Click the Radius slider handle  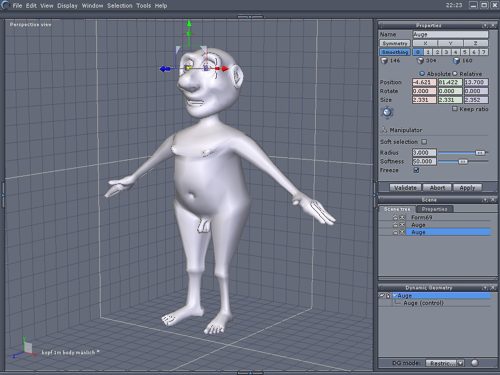click(480, 153)
